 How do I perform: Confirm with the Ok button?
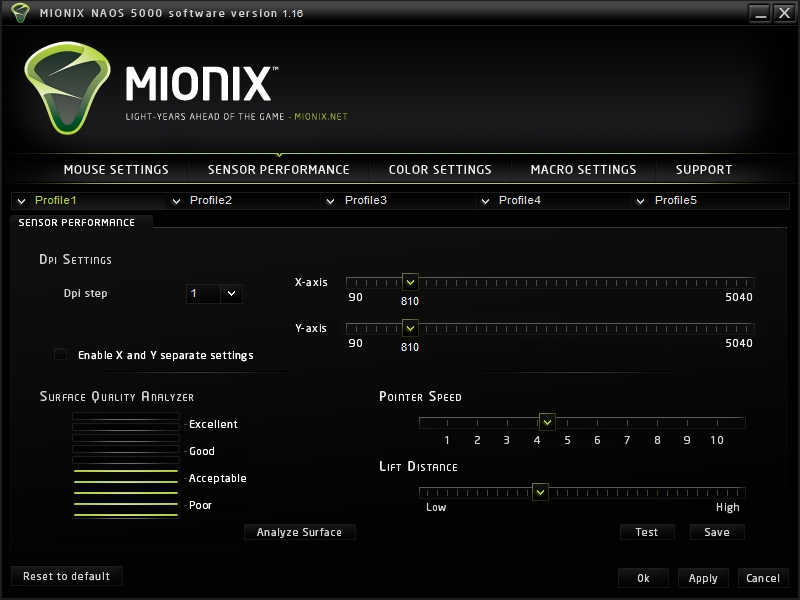(x=643, y=578)
